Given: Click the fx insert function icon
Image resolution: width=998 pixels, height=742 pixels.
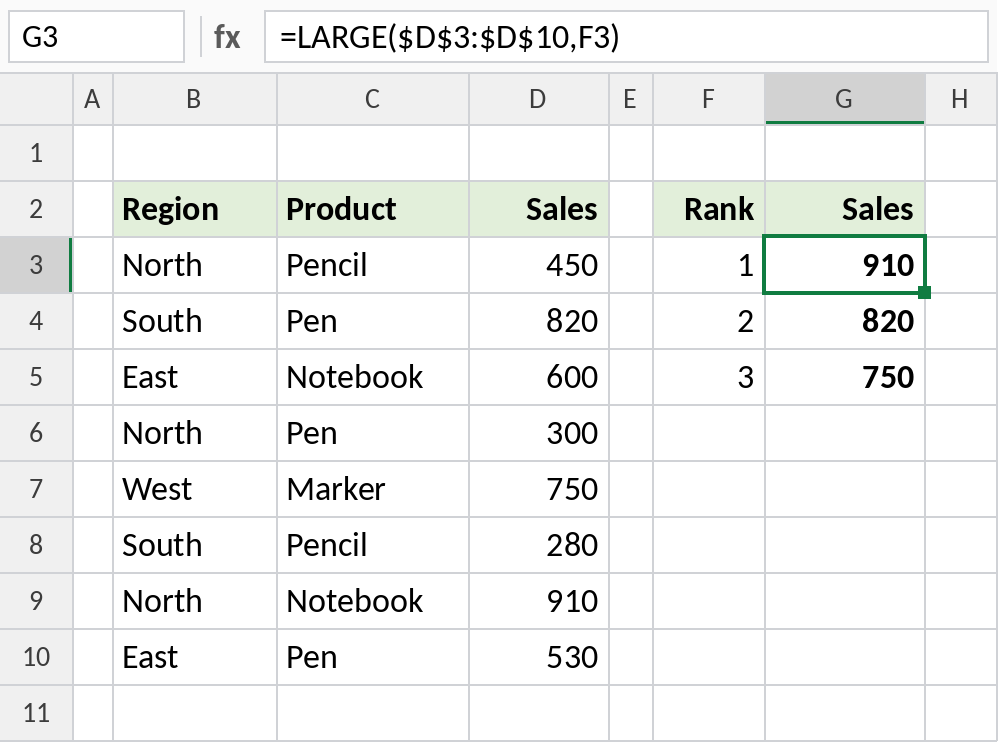Looking at the screenshot, I should click(x=227, y=37).
